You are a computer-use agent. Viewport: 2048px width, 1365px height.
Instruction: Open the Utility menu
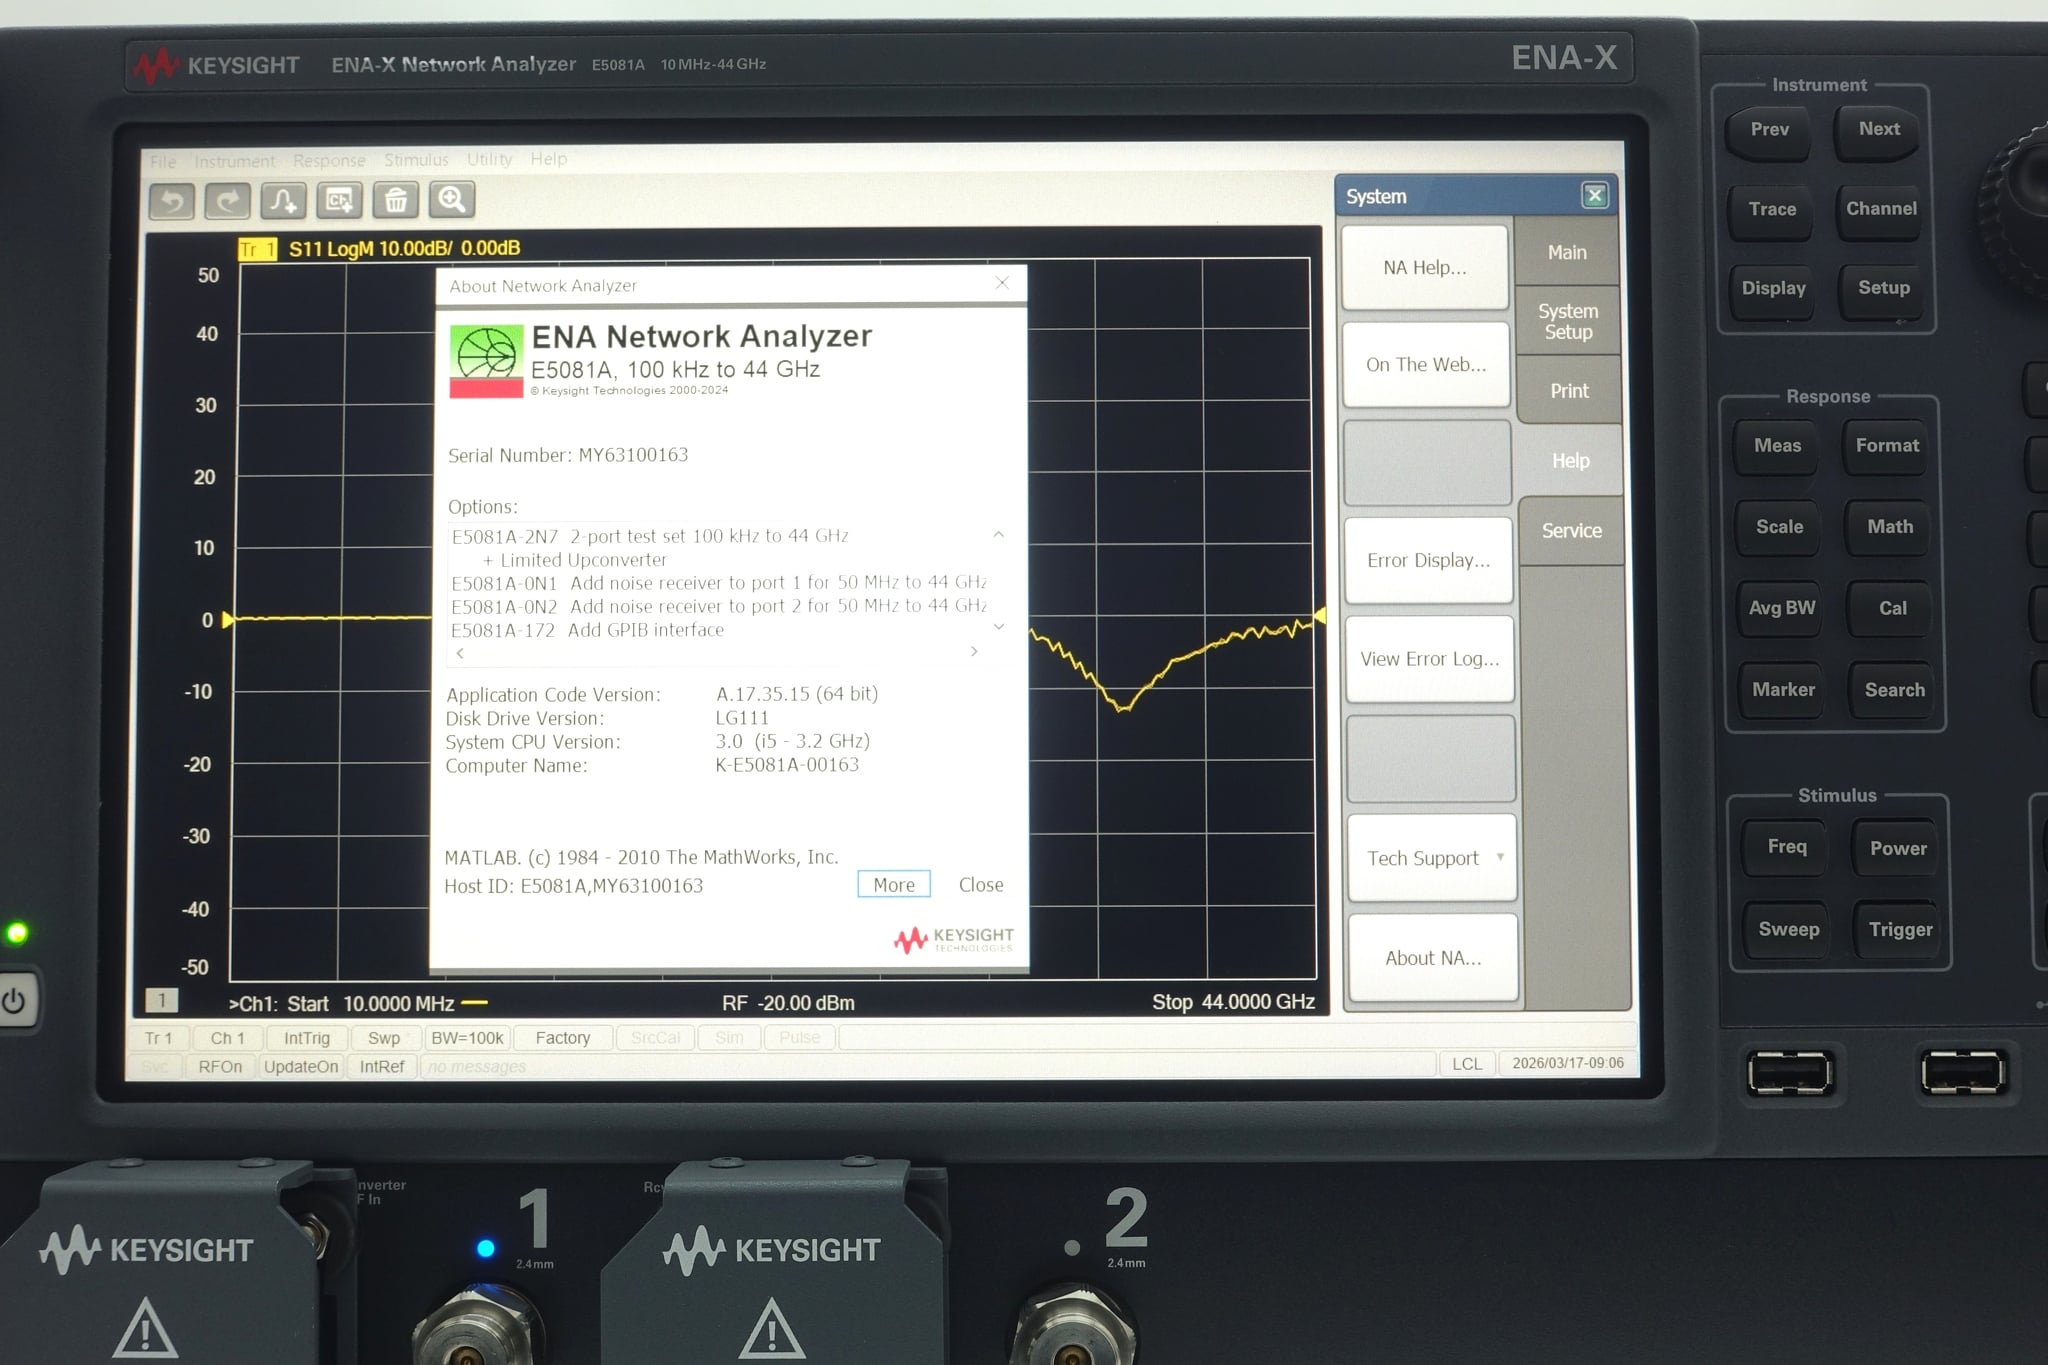(x=489, y=159)
